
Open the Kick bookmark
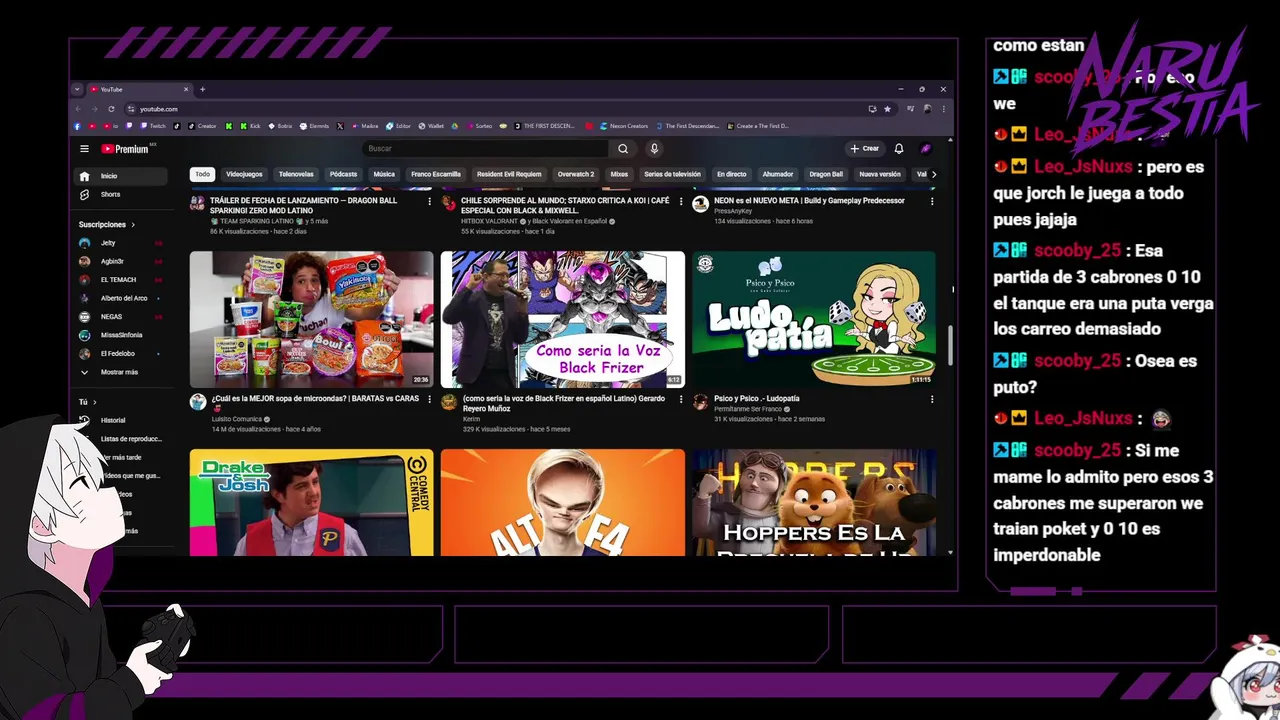tap(250, 126)
